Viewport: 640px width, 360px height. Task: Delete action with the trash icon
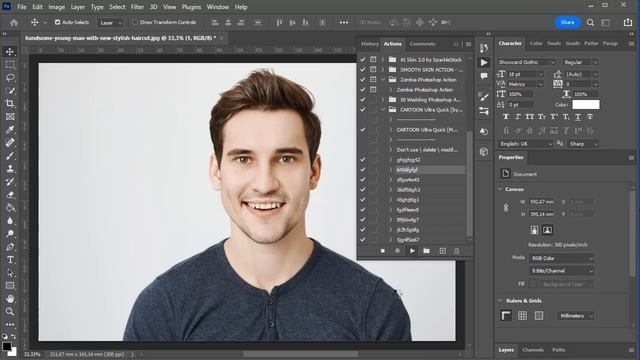tap(457, 251)
